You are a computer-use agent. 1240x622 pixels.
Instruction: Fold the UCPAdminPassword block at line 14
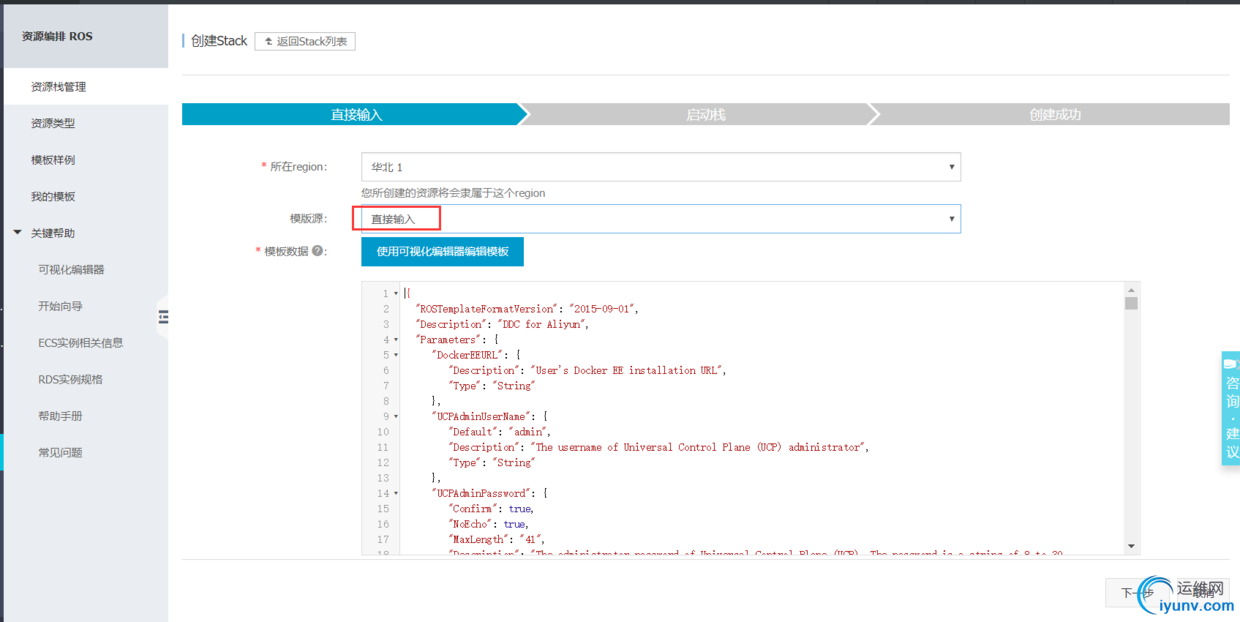396,493
